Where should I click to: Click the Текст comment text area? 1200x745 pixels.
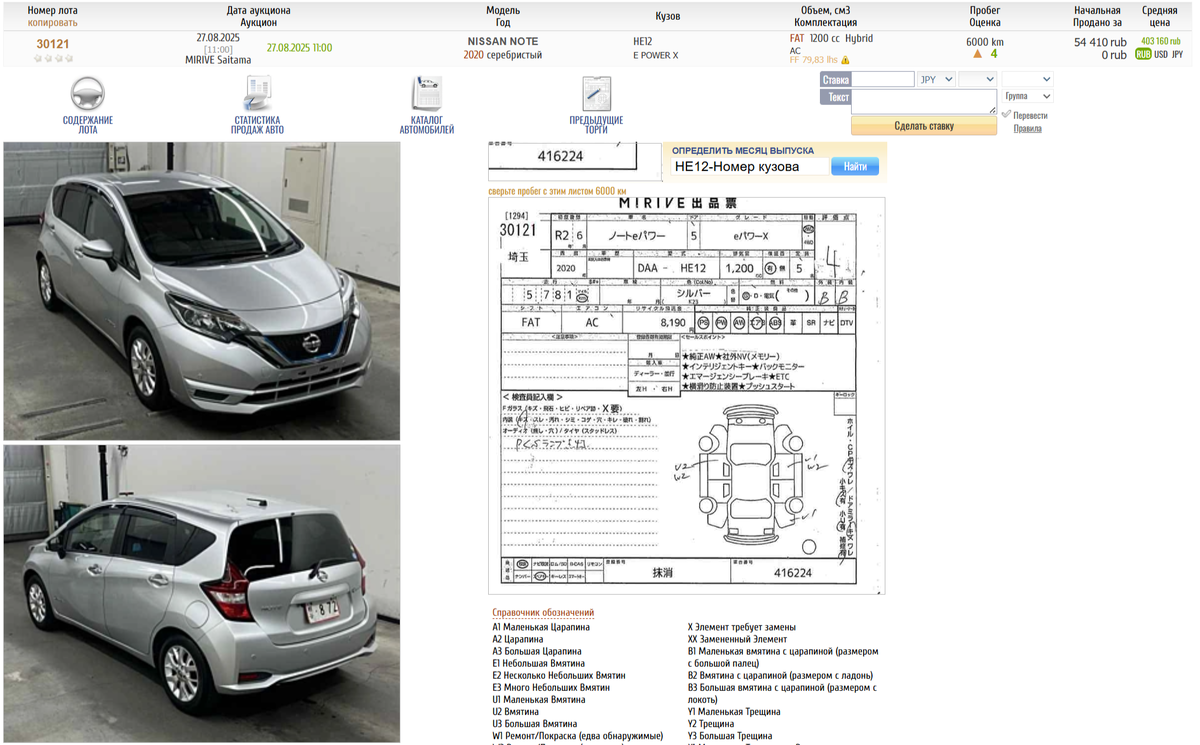924,102
